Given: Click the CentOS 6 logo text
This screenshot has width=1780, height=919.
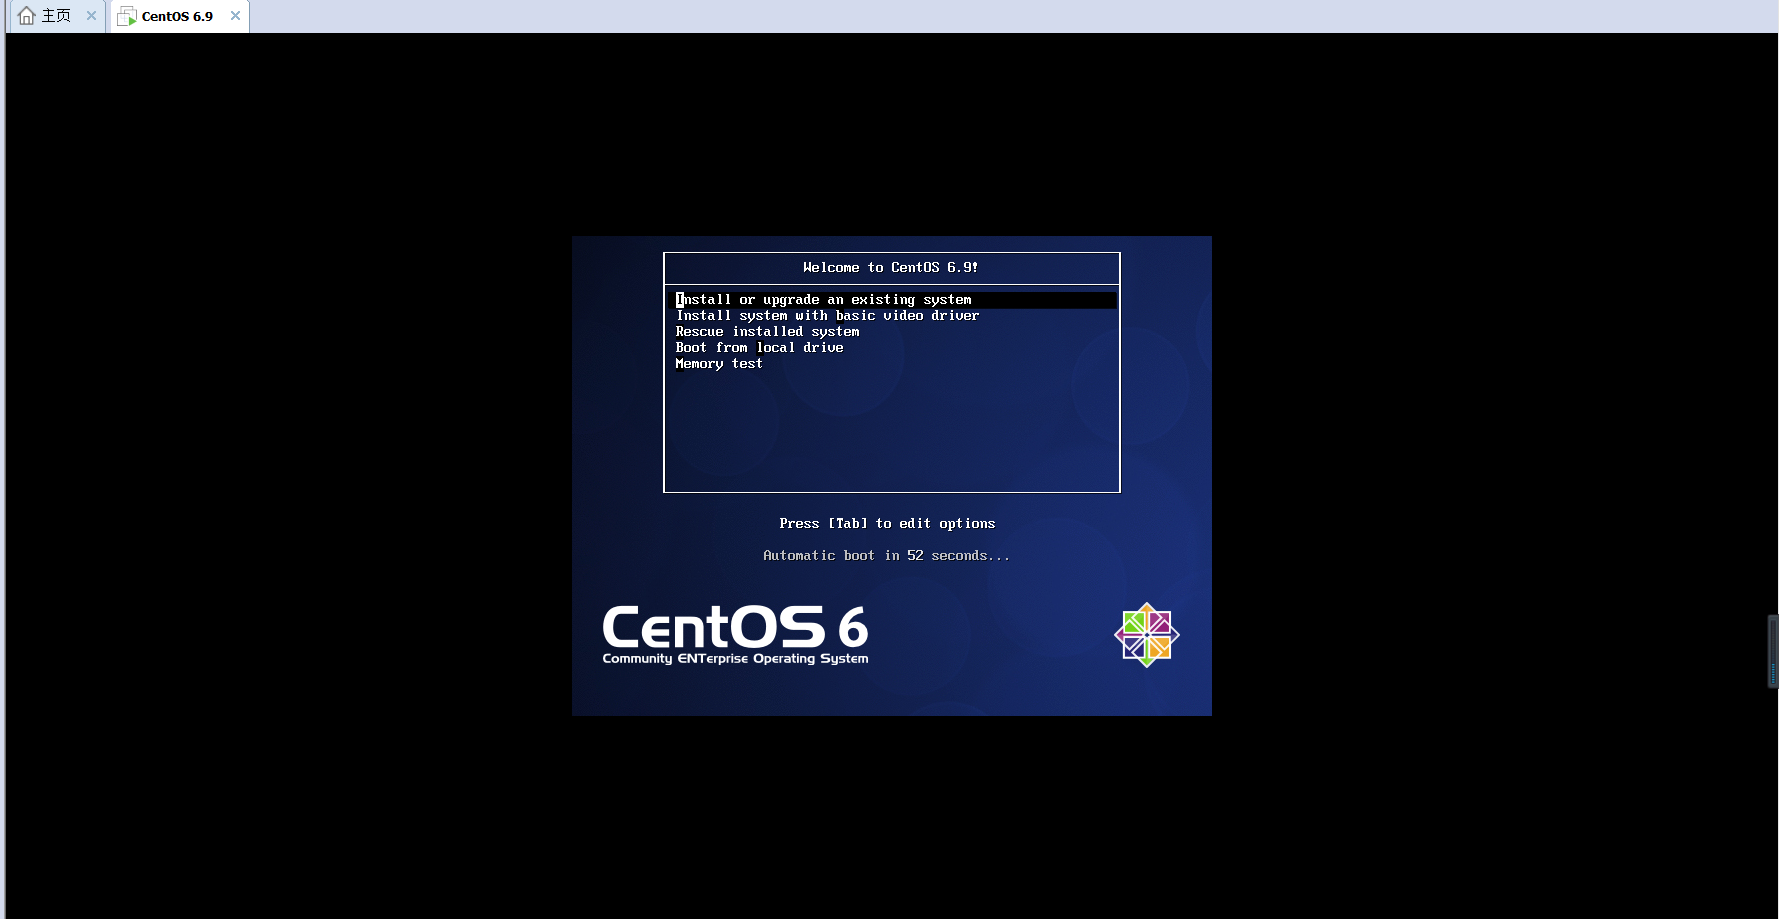Looking at the screenshot, I should click(x=735, y=627).
